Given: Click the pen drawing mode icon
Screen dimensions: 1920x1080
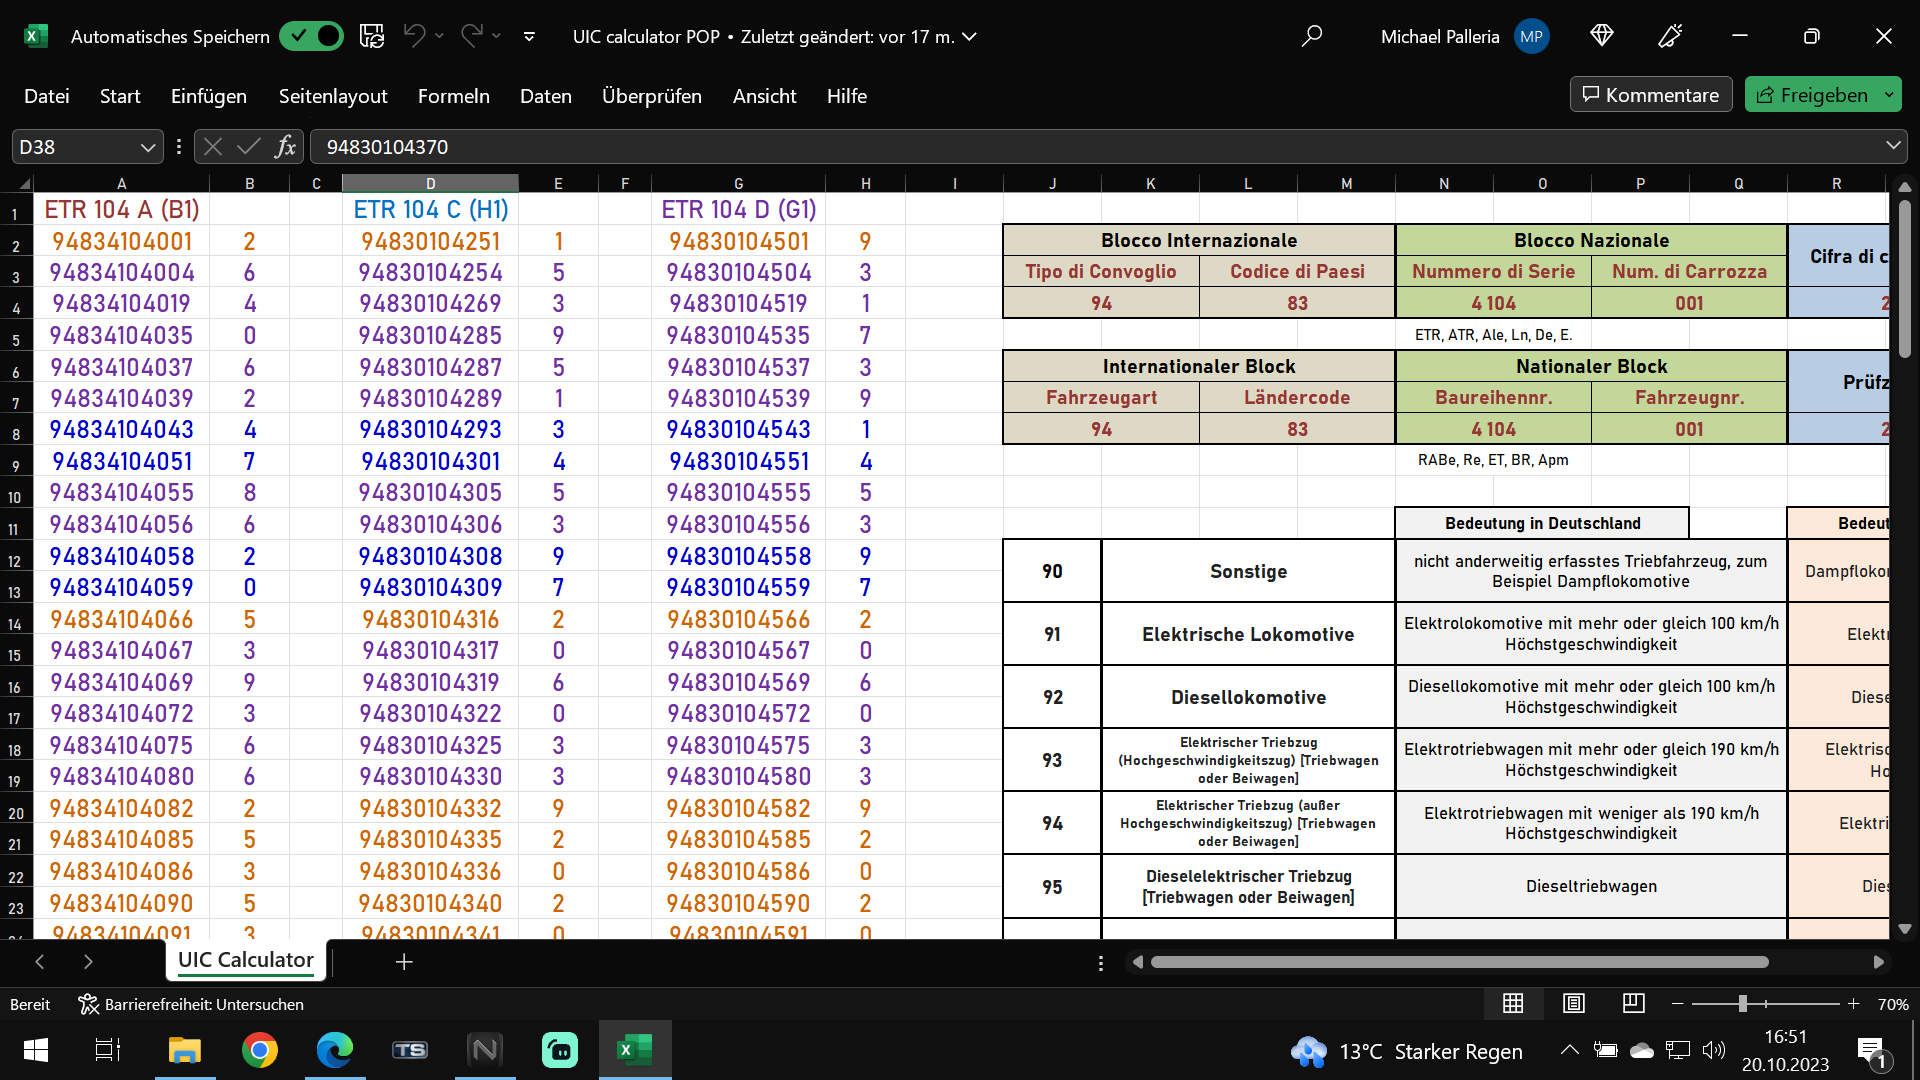Looking at the screenshot, I should [1670, 36].
